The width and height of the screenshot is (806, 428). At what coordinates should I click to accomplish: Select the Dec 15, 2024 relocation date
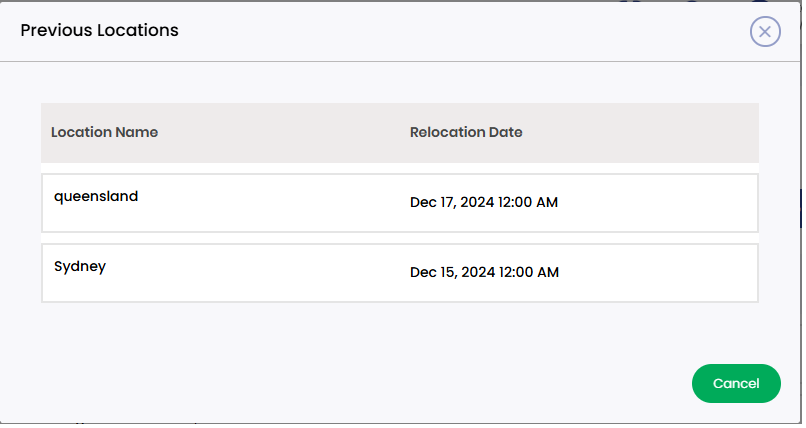(x=486, y=273)
